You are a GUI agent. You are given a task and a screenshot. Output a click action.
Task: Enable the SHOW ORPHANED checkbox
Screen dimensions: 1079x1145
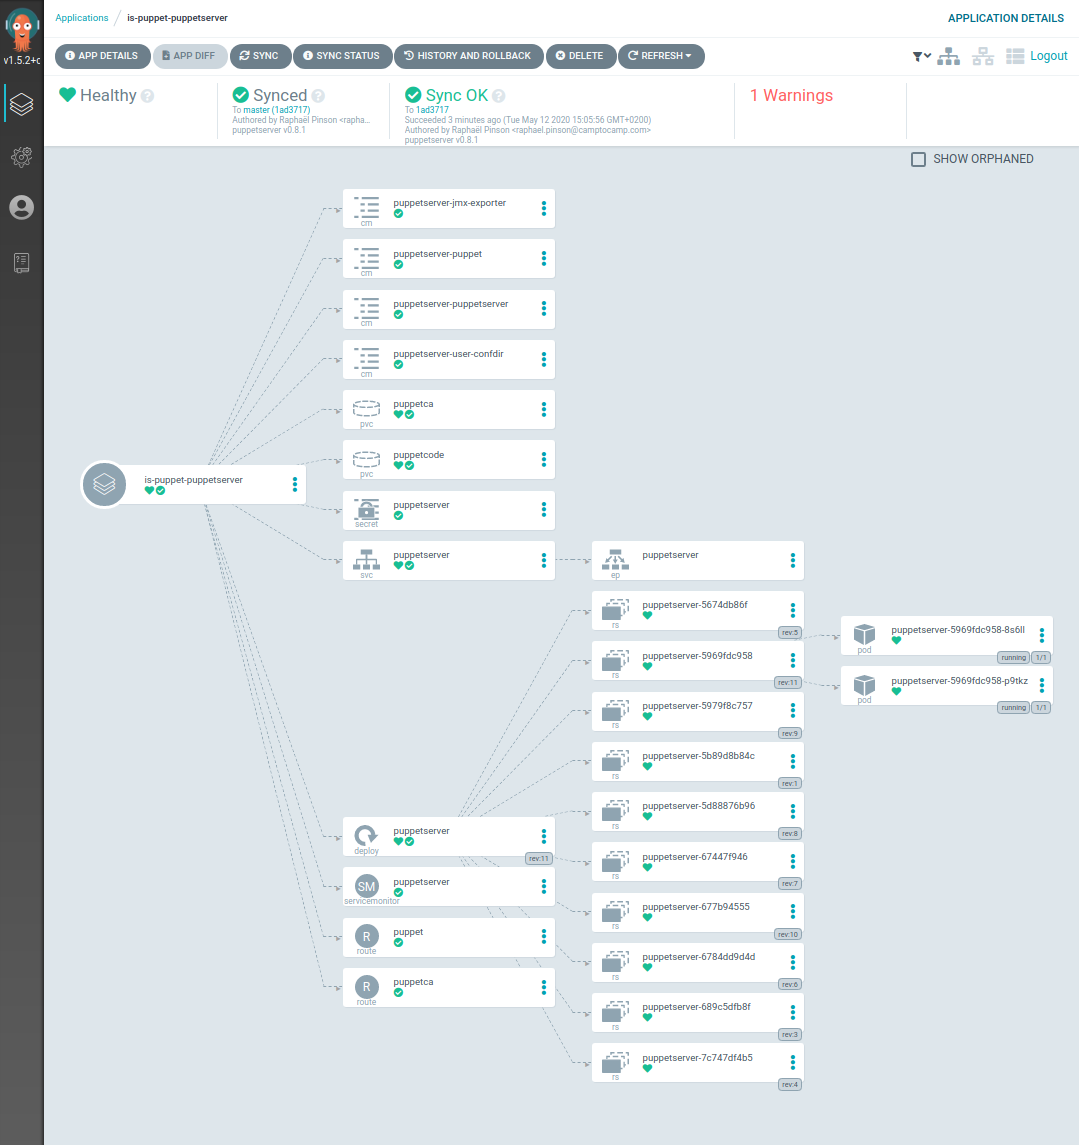[917, 158]
